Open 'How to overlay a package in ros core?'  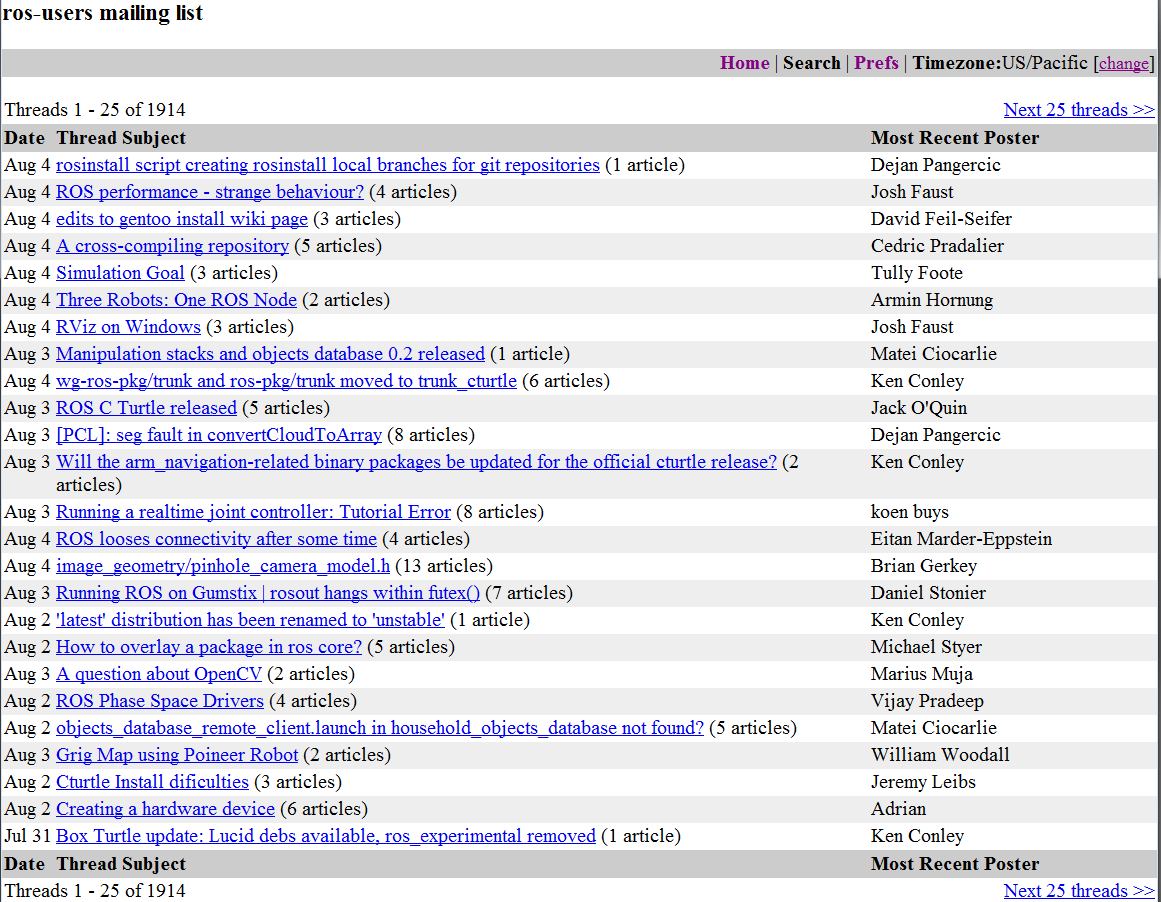[209, 647]
